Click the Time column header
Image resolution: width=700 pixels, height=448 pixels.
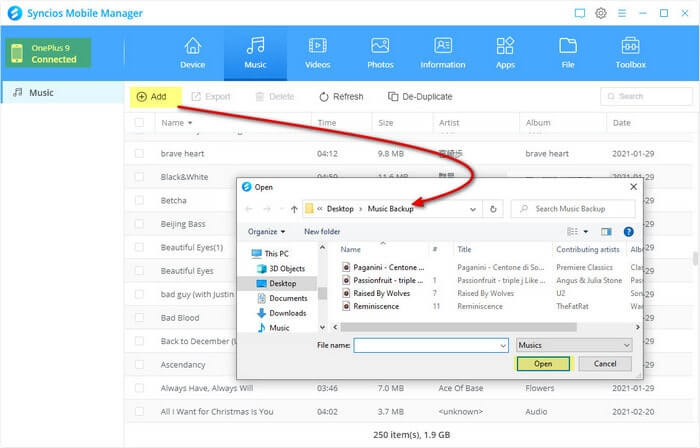(x=327, y=123)
